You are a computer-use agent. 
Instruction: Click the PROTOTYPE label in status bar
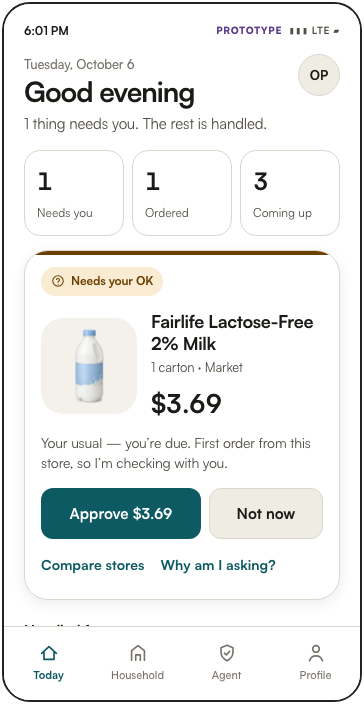(249, 31)
